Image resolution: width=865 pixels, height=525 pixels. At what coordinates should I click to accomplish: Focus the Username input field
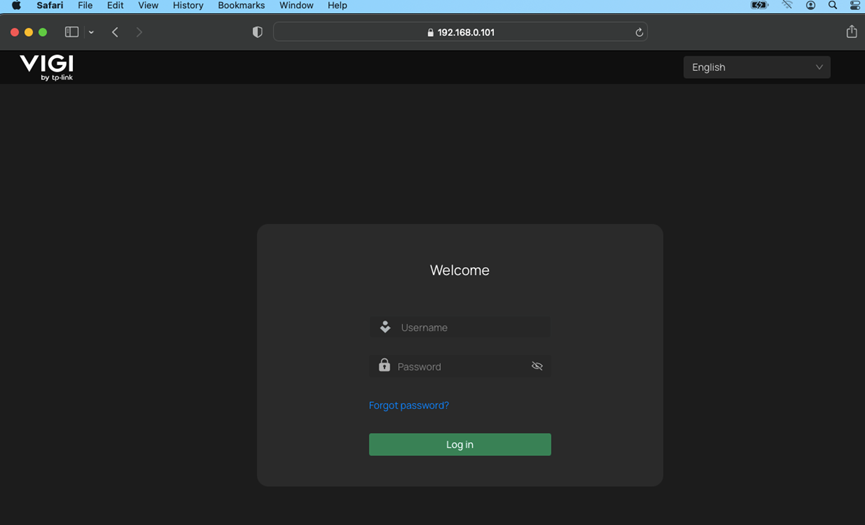pyautogui.click(x=470, y=327)
